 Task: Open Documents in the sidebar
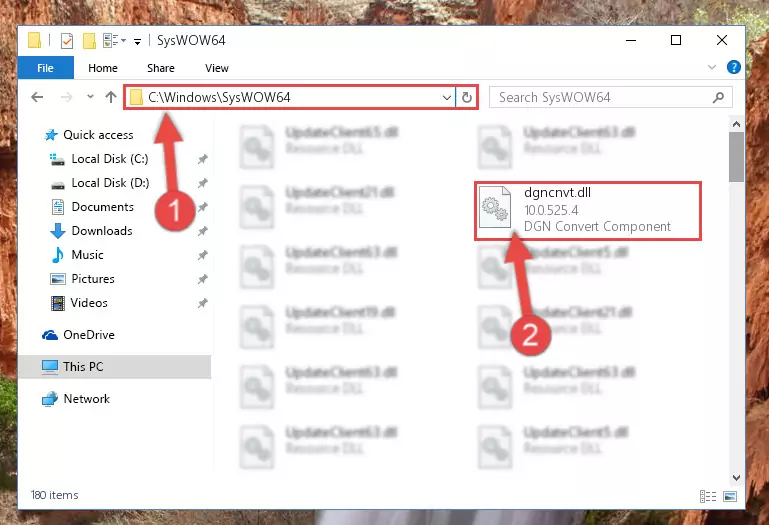click(x=102, y=207)
